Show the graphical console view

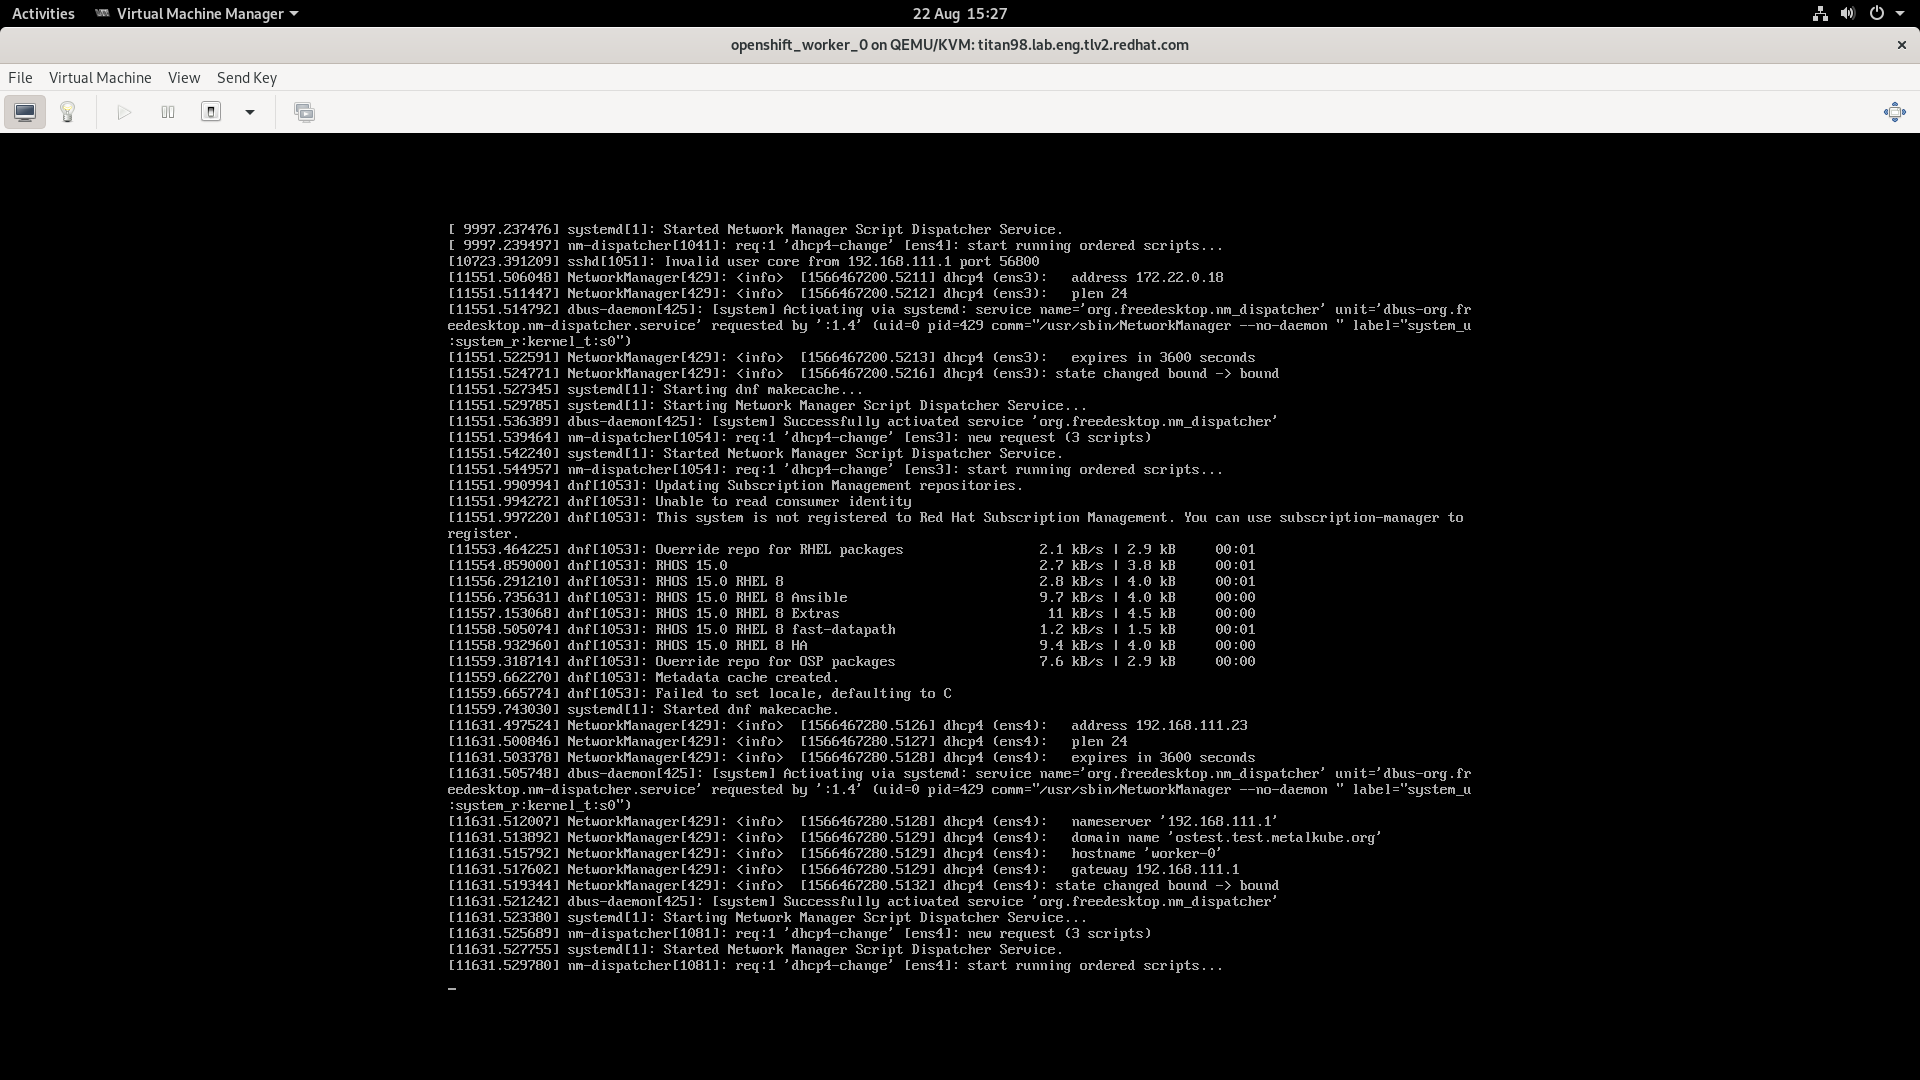[25, 112]
